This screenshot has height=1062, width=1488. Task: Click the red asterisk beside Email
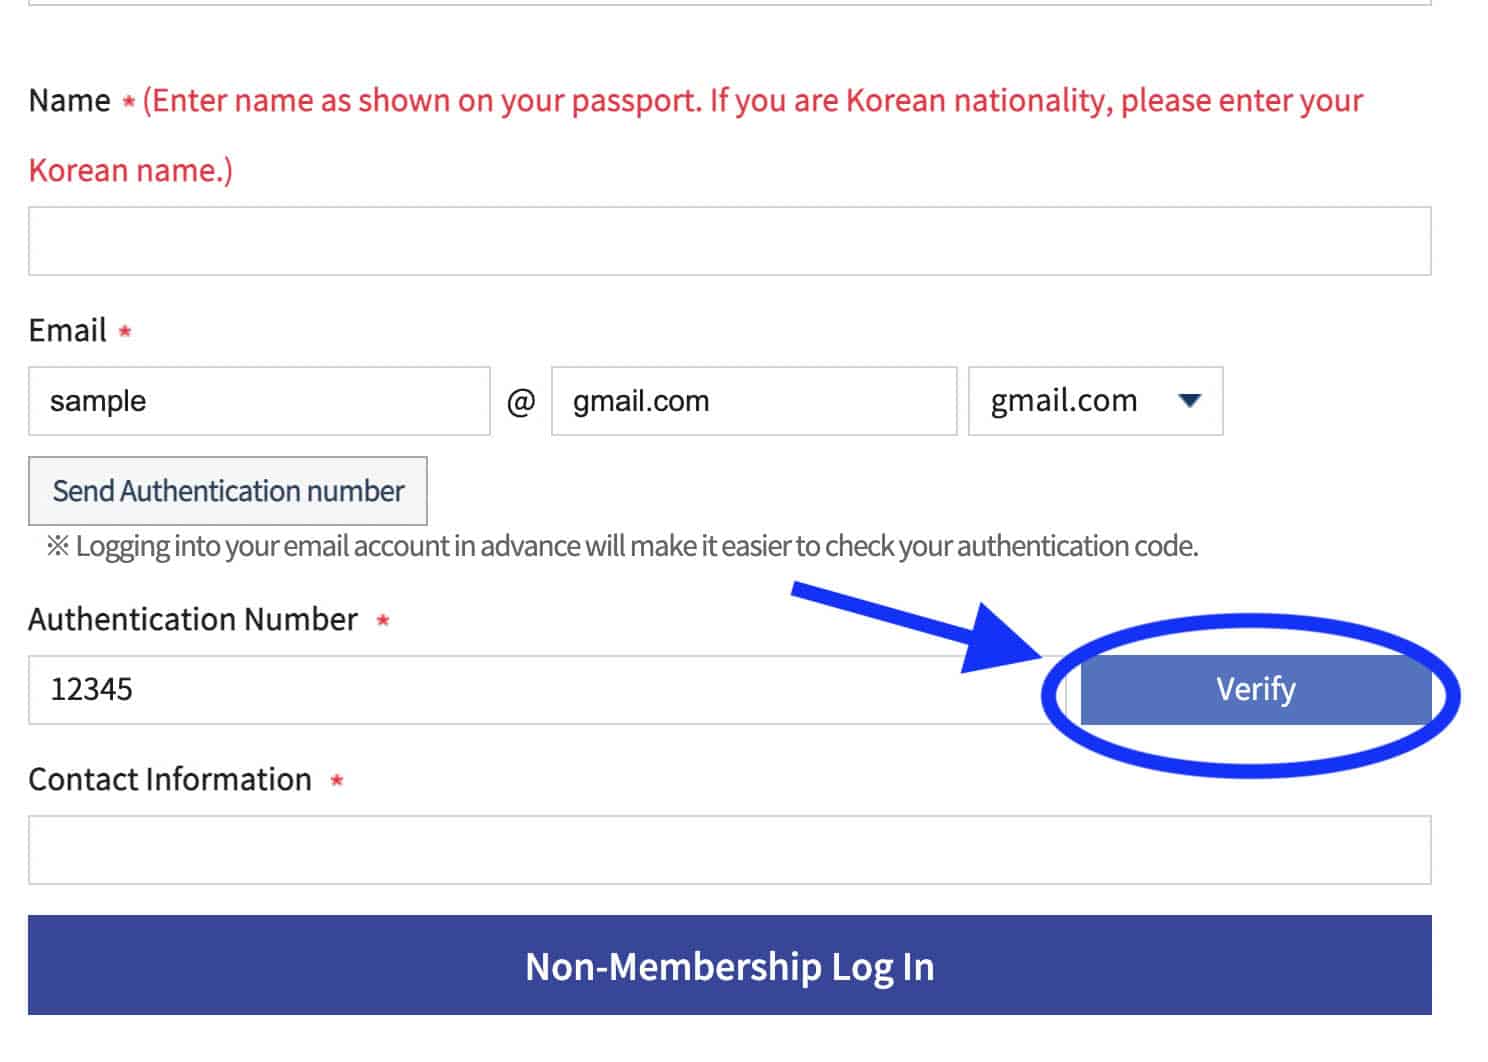pyautogui.click(x=125, y=331)
